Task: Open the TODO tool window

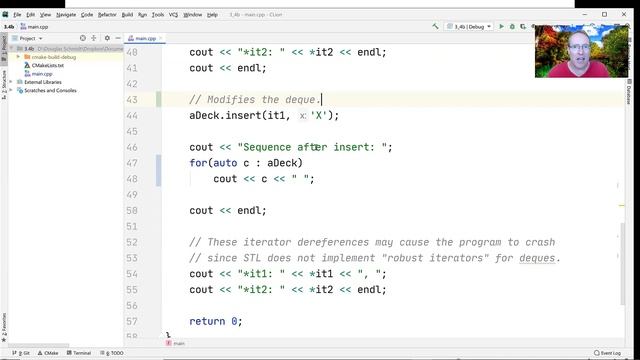Action: (x=112, y=353)
